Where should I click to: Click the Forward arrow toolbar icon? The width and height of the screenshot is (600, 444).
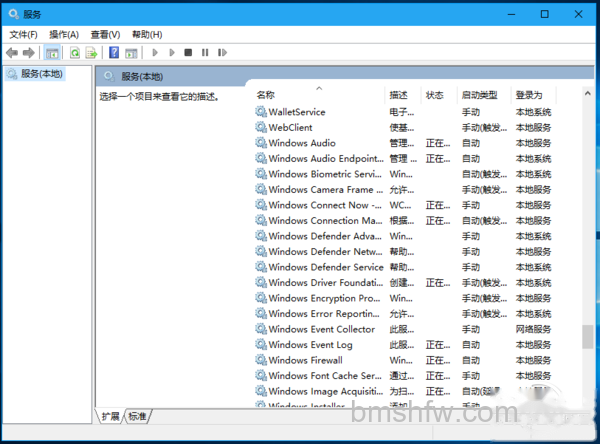coord(29,52)
